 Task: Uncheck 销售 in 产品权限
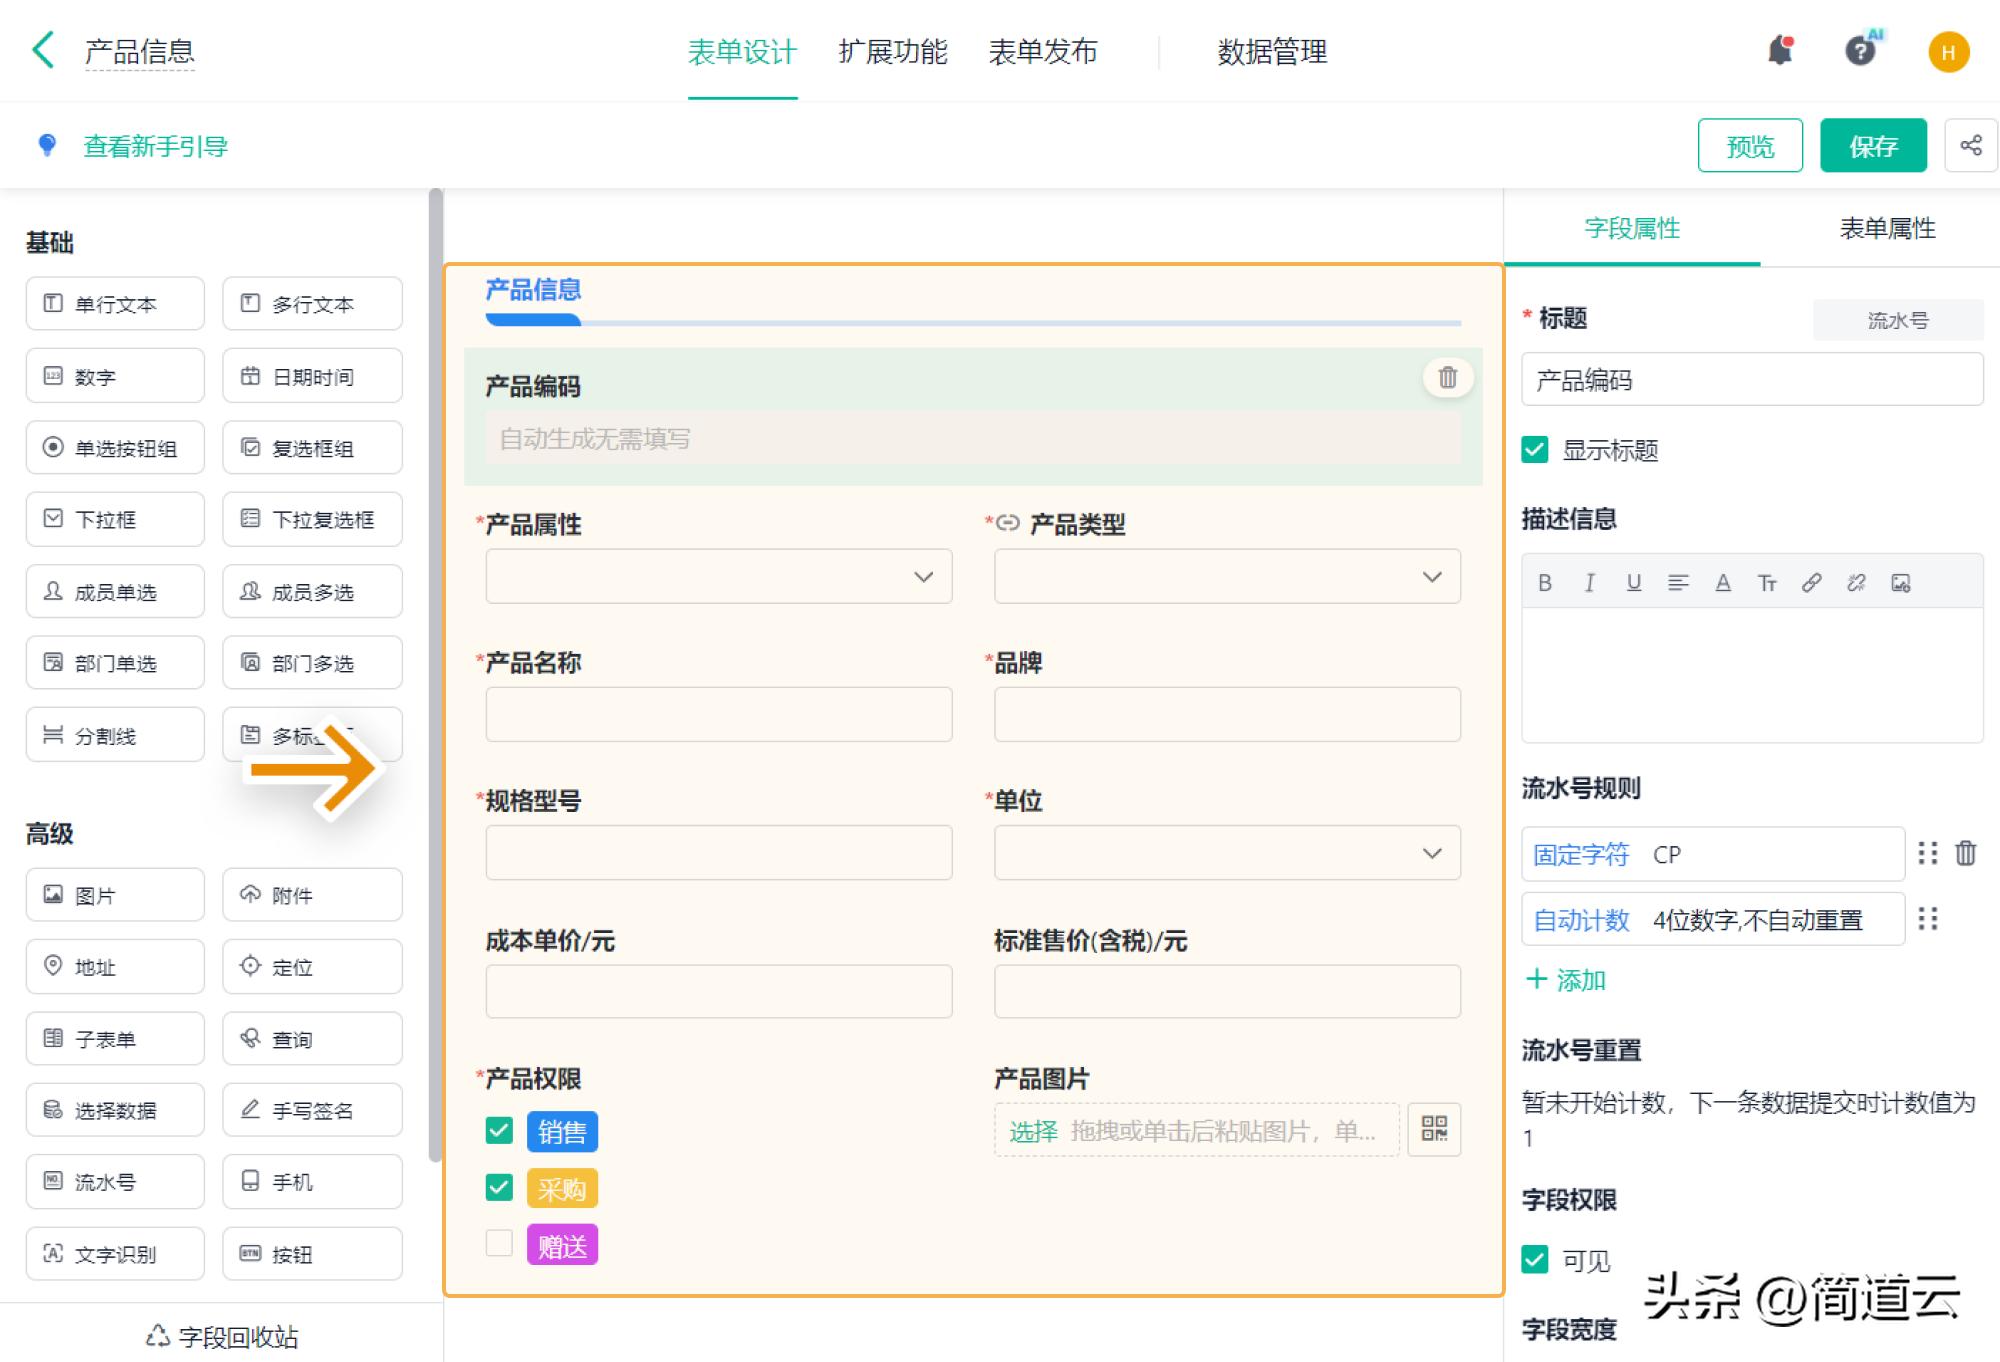(x=499, y=1131)
